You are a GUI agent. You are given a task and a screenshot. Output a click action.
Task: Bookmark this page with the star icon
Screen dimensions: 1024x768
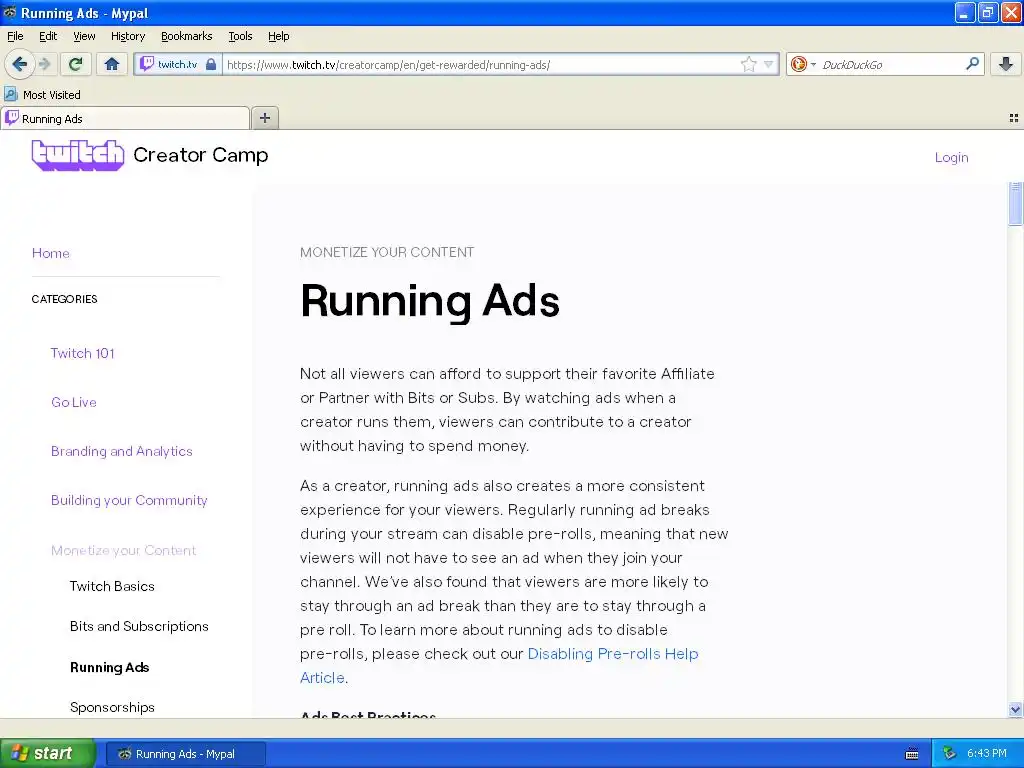748,64
